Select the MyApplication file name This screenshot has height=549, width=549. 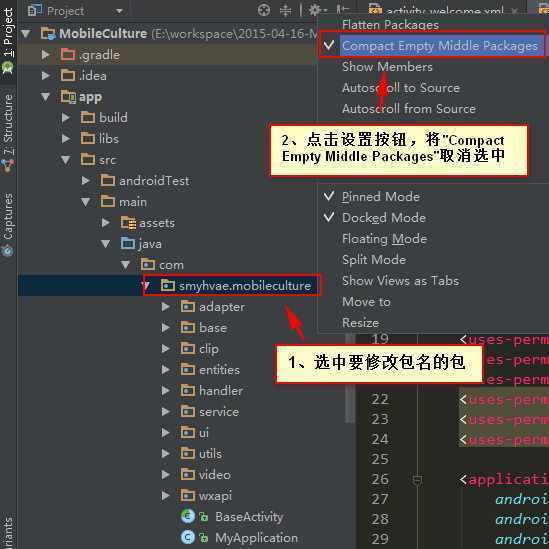click(256, 538)
